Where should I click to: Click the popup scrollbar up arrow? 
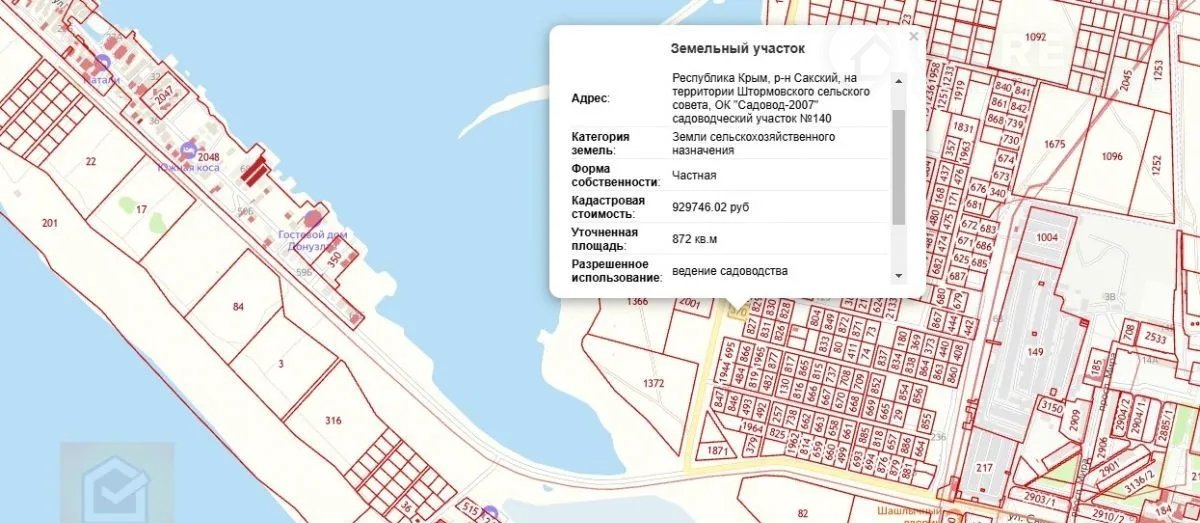click(x=898, y=79)
